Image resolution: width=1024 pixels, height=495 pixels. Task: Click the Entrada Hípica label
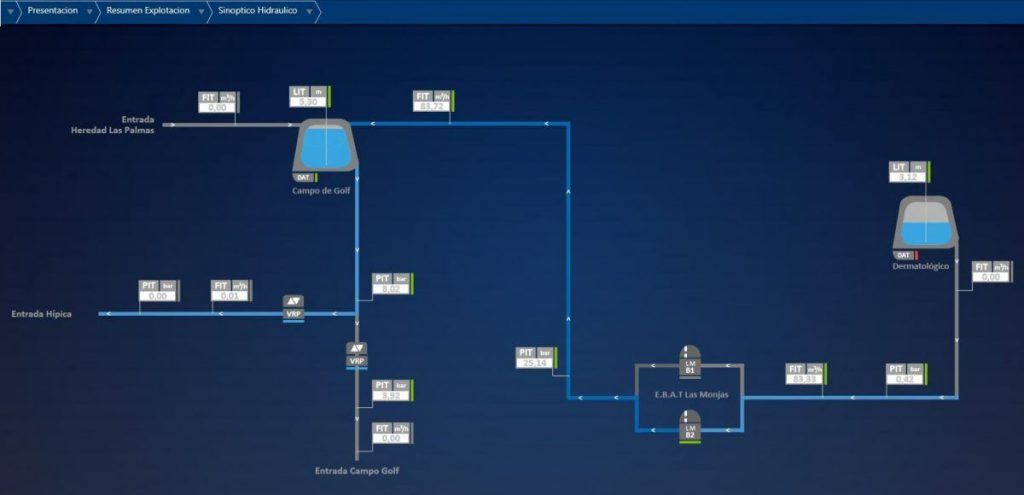(41, 314)
